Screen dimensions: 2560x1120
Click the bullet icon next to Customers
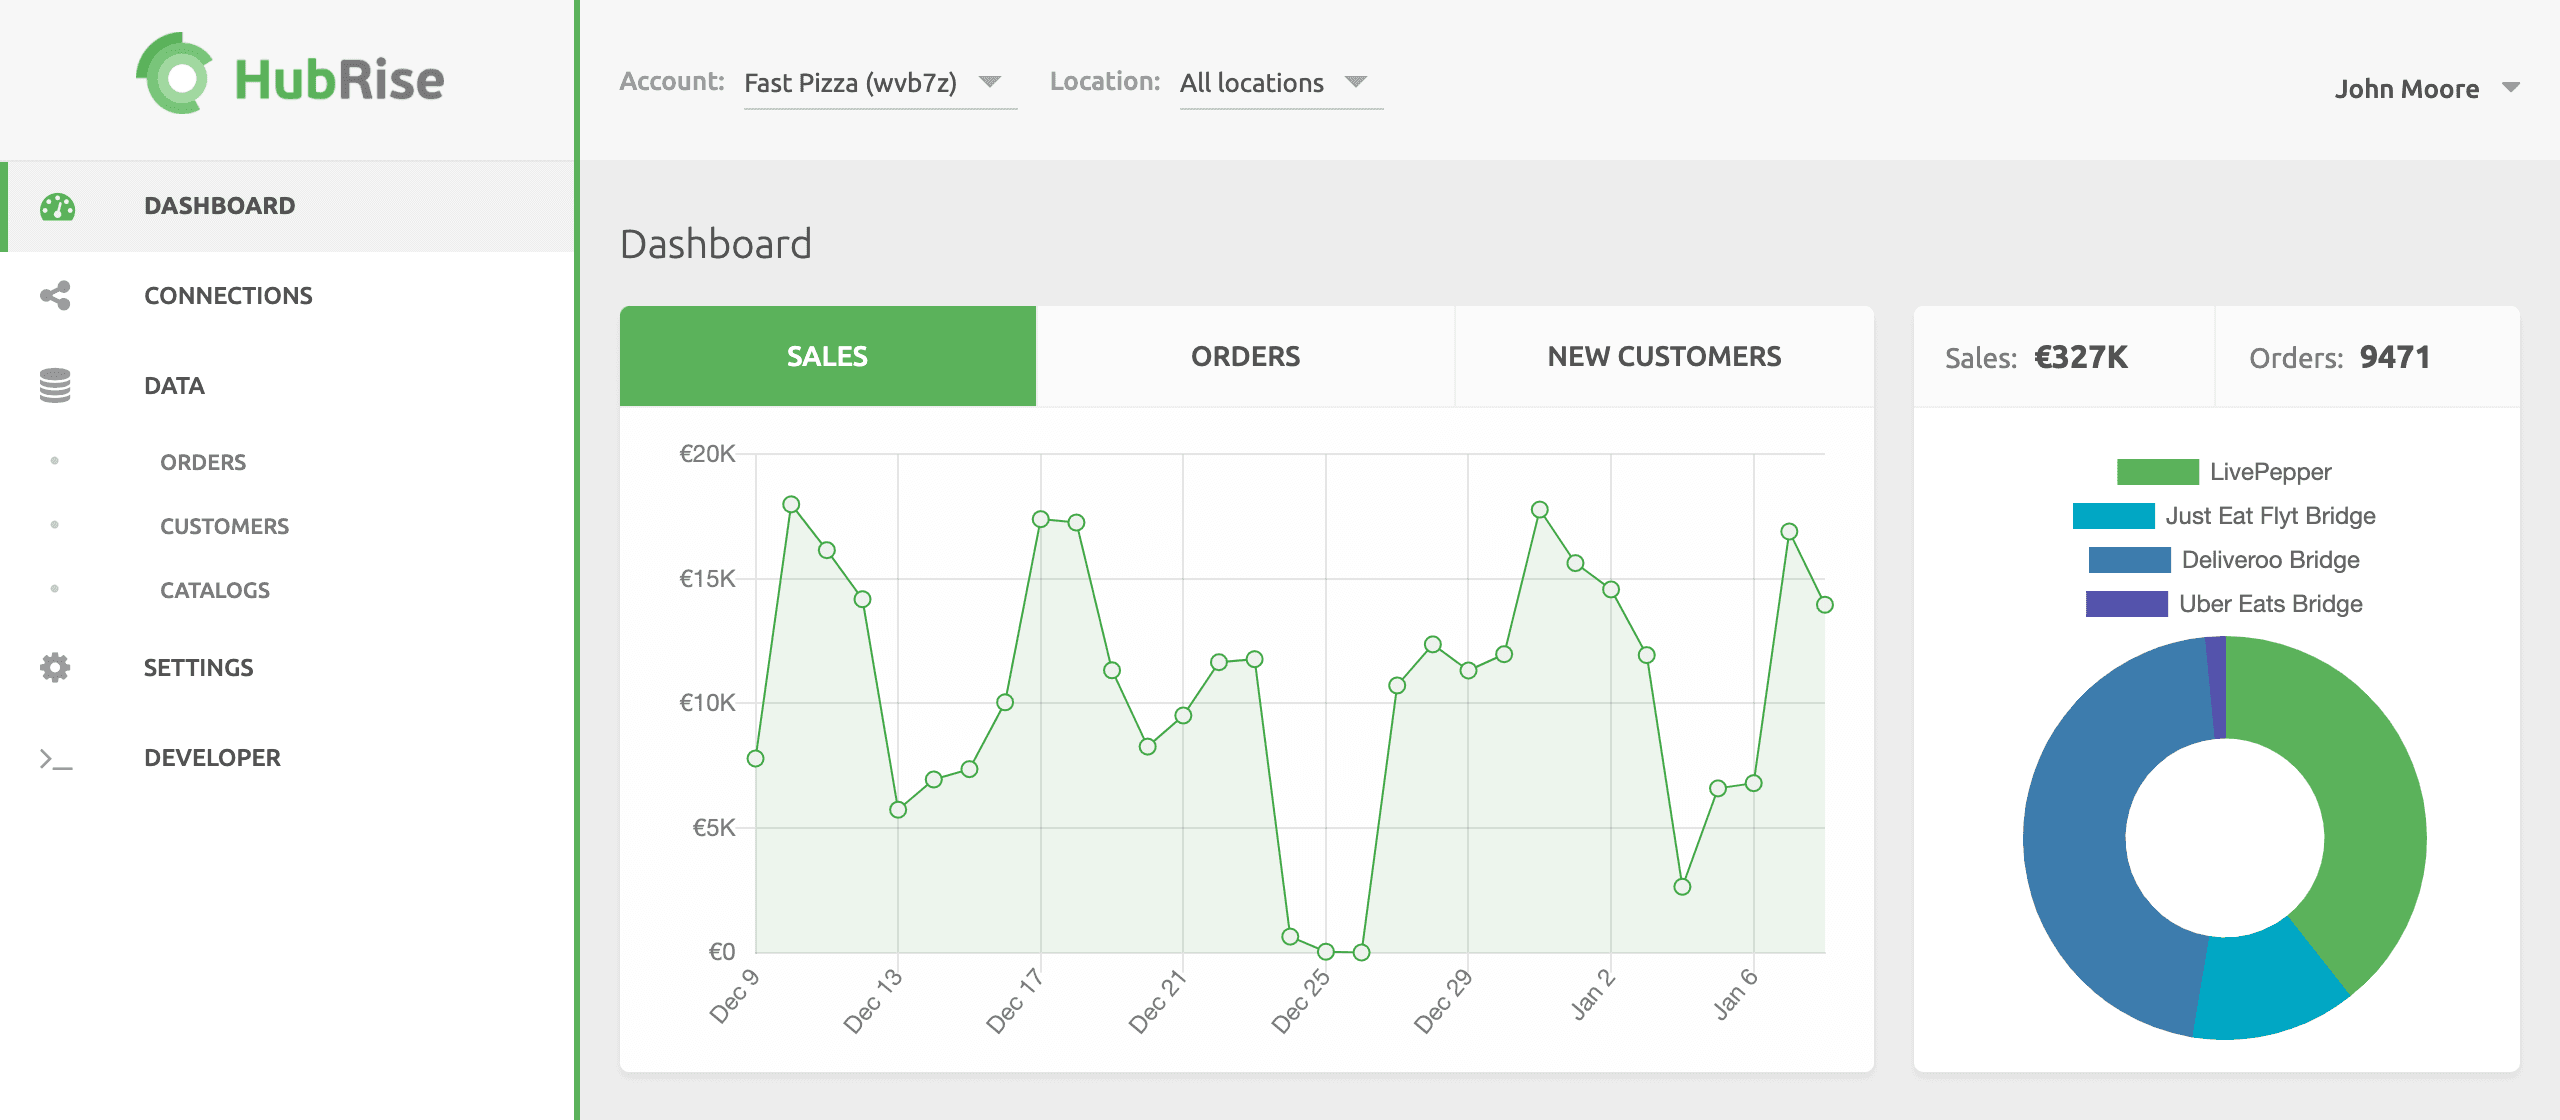coord(55,525)
